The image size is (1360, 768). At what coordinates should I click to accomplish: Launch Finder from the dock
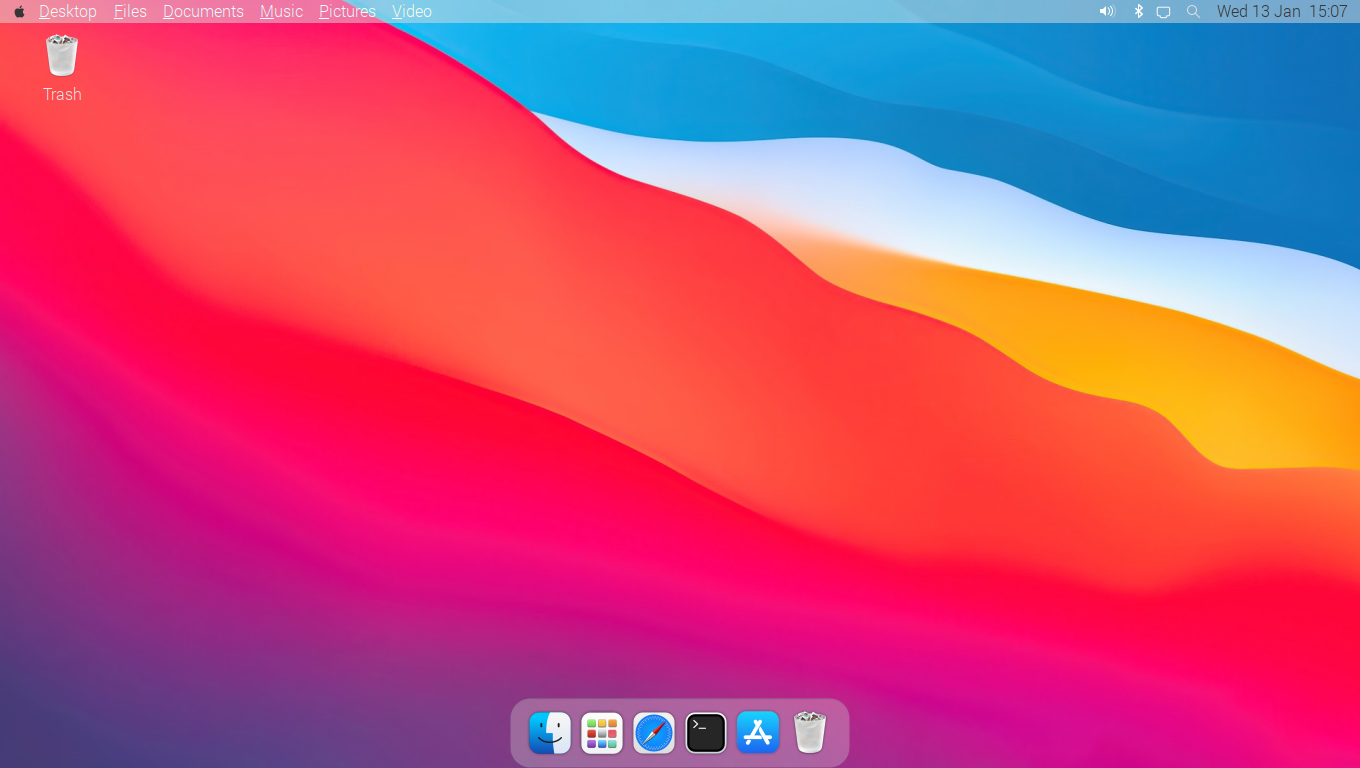550,733
